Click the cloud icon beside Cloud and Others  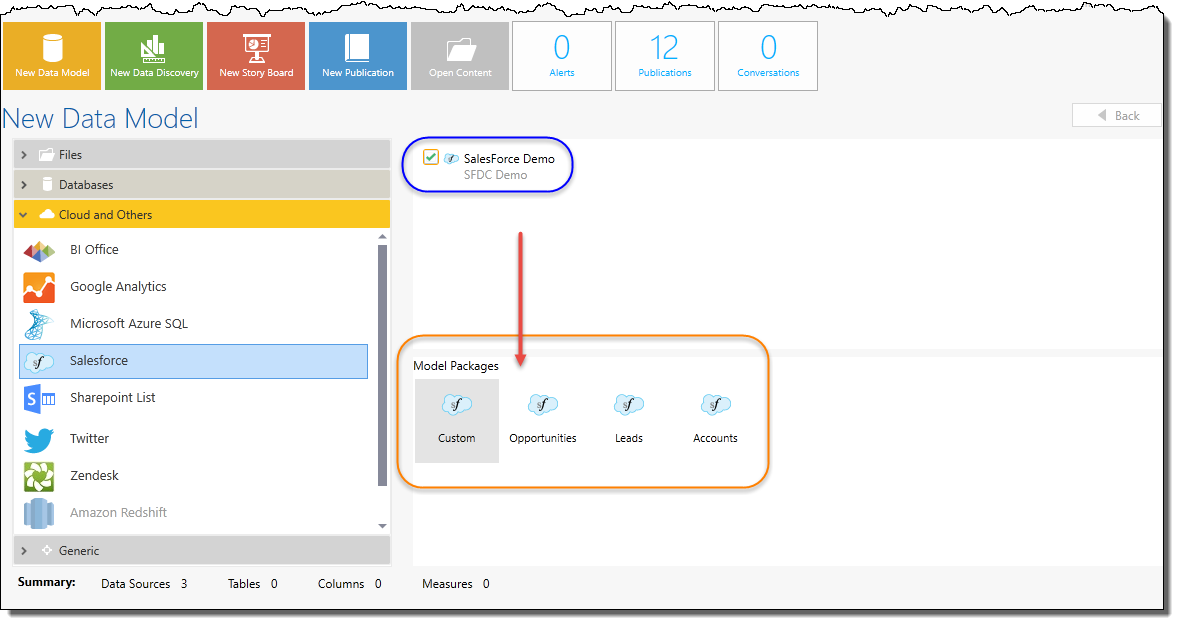tap(47, 214)
